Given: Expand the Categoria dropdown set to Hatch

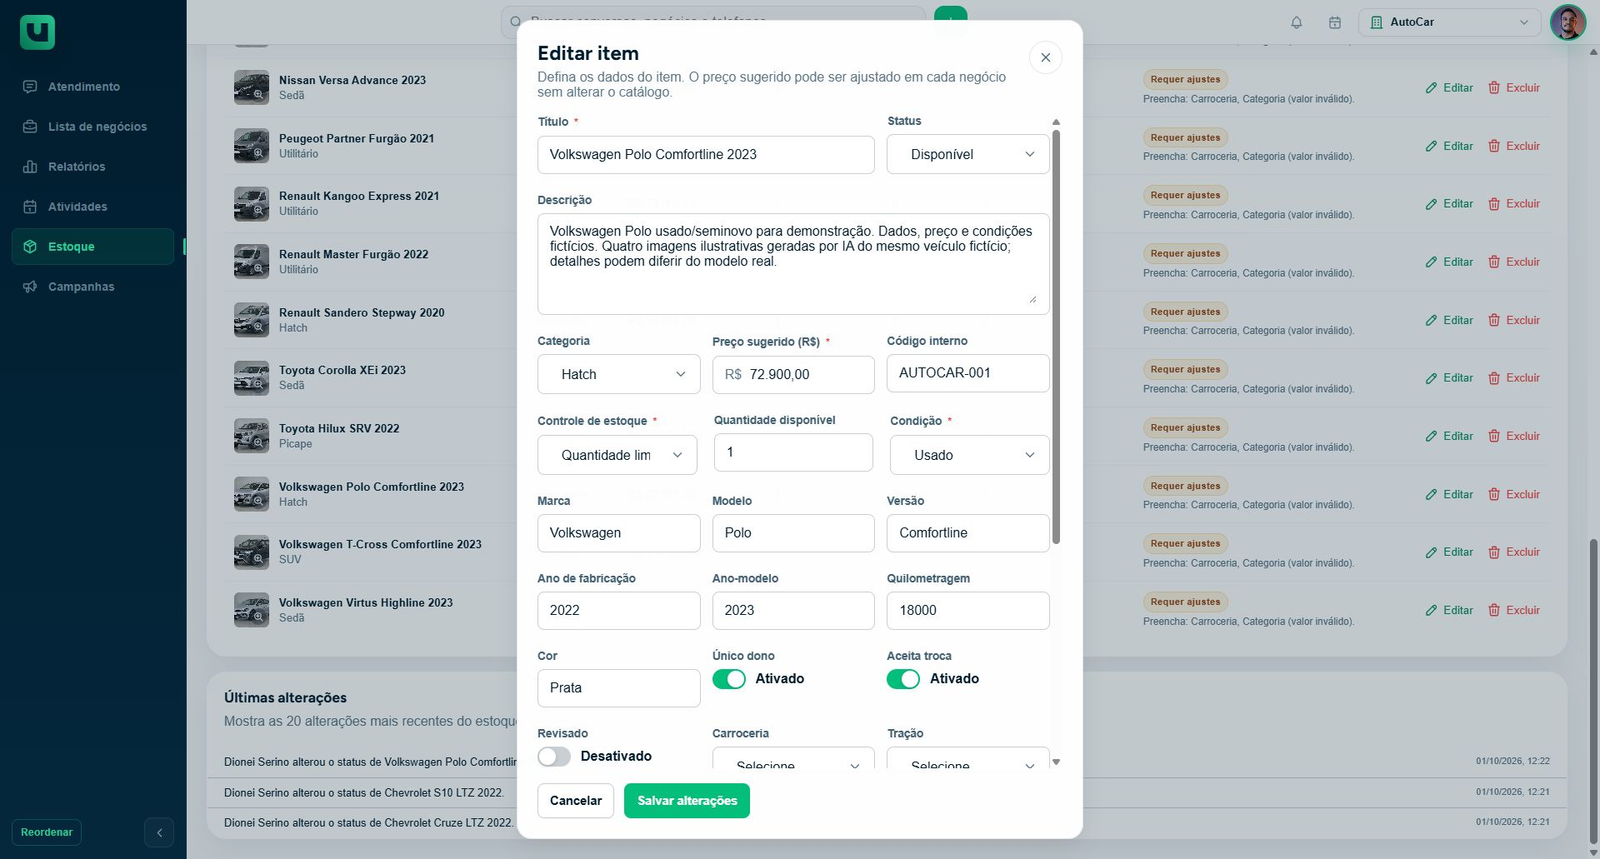Looking at the screenshot, I should pyautogui.click(x=619, y=374).
